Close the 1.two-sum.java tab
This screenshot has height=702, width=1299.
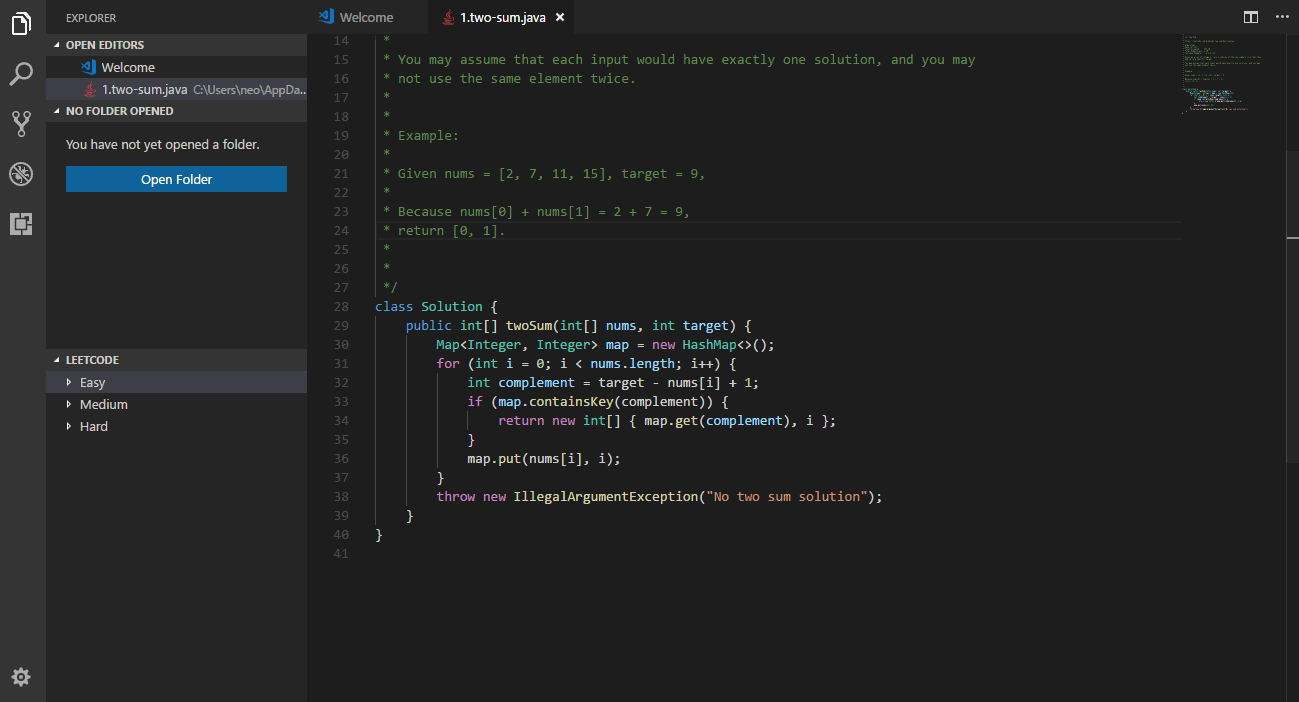(560, 17)
